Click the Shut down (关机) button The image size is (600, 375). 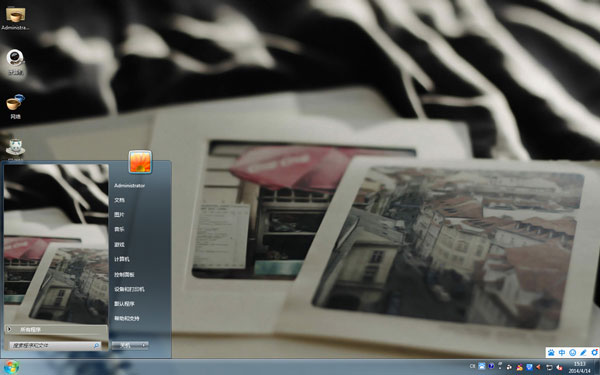tap(126, 346)
